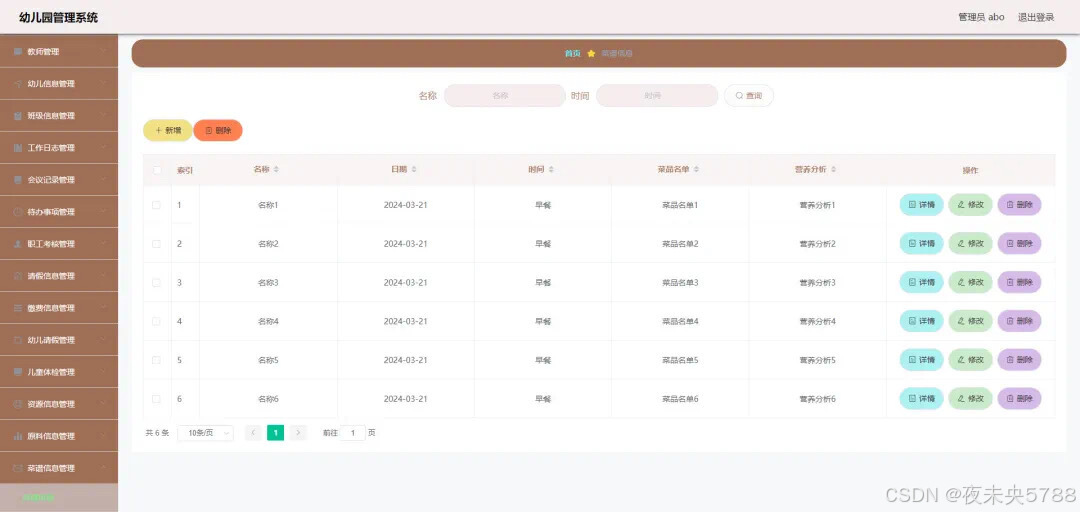Click the yellow 新增 button
1080x512 pixels.
pyautogui.click(x=167, y=130)
